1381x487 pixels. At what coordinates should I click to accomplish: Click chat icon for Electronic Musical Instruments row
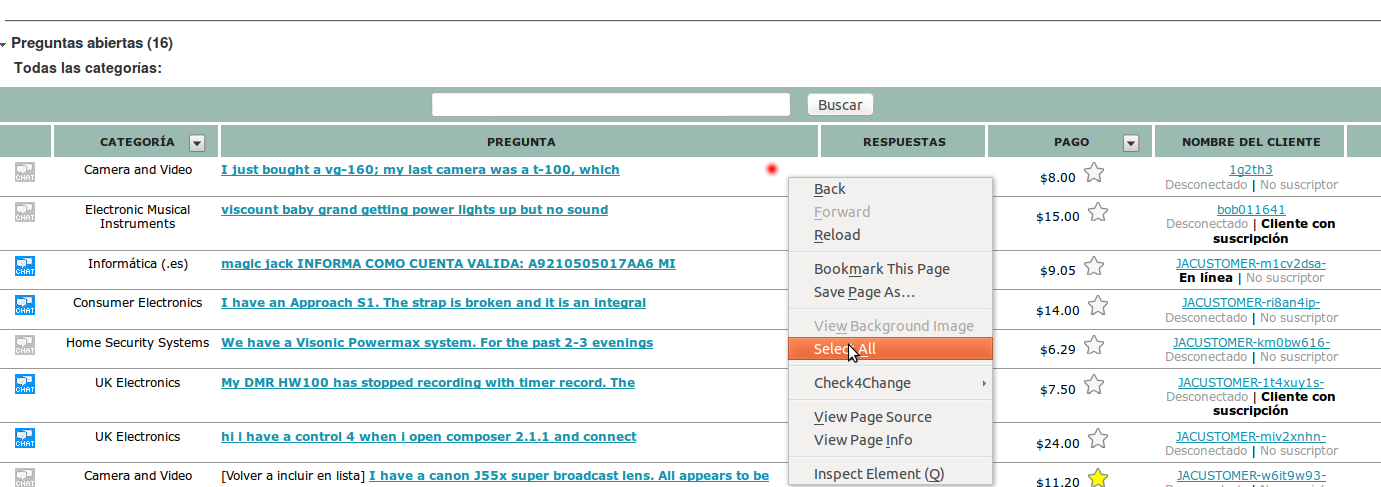click(x=25, y=212)
